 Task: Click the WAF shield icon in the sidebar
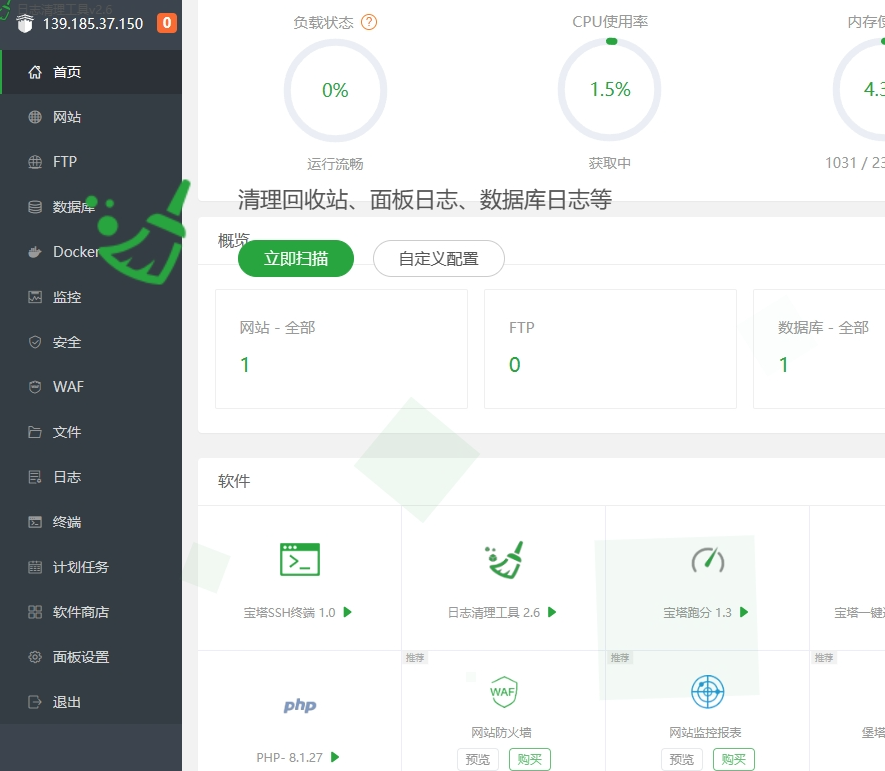(35, 387)
